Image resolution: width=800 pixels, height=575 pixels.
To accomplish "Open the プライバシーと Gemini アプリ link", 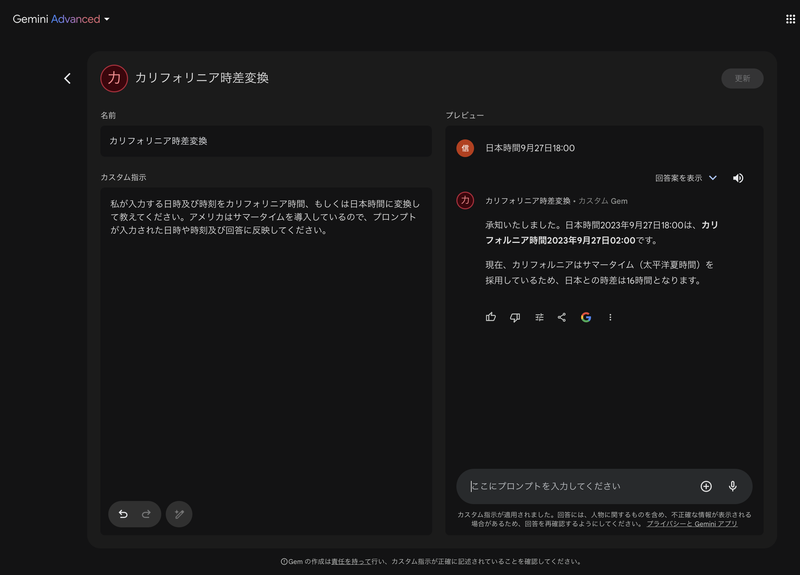I will pyautogui.click(x=692, y=524).
